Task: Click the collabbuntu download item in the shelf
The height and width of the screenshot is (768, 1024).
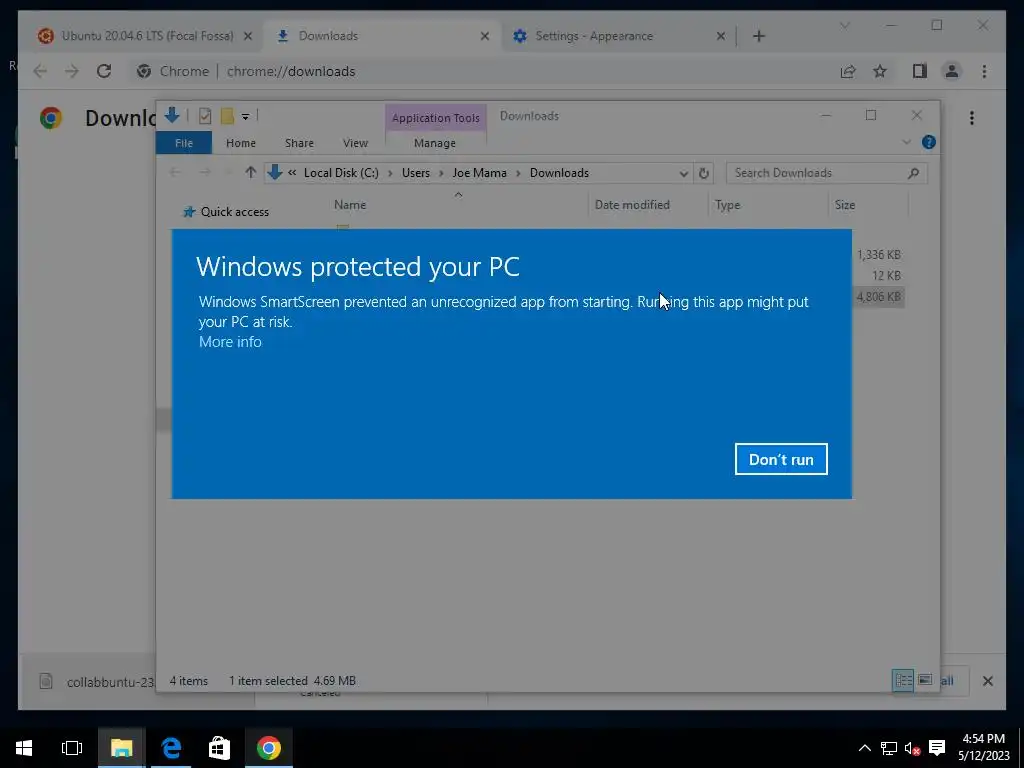Action: click(91, 682)
